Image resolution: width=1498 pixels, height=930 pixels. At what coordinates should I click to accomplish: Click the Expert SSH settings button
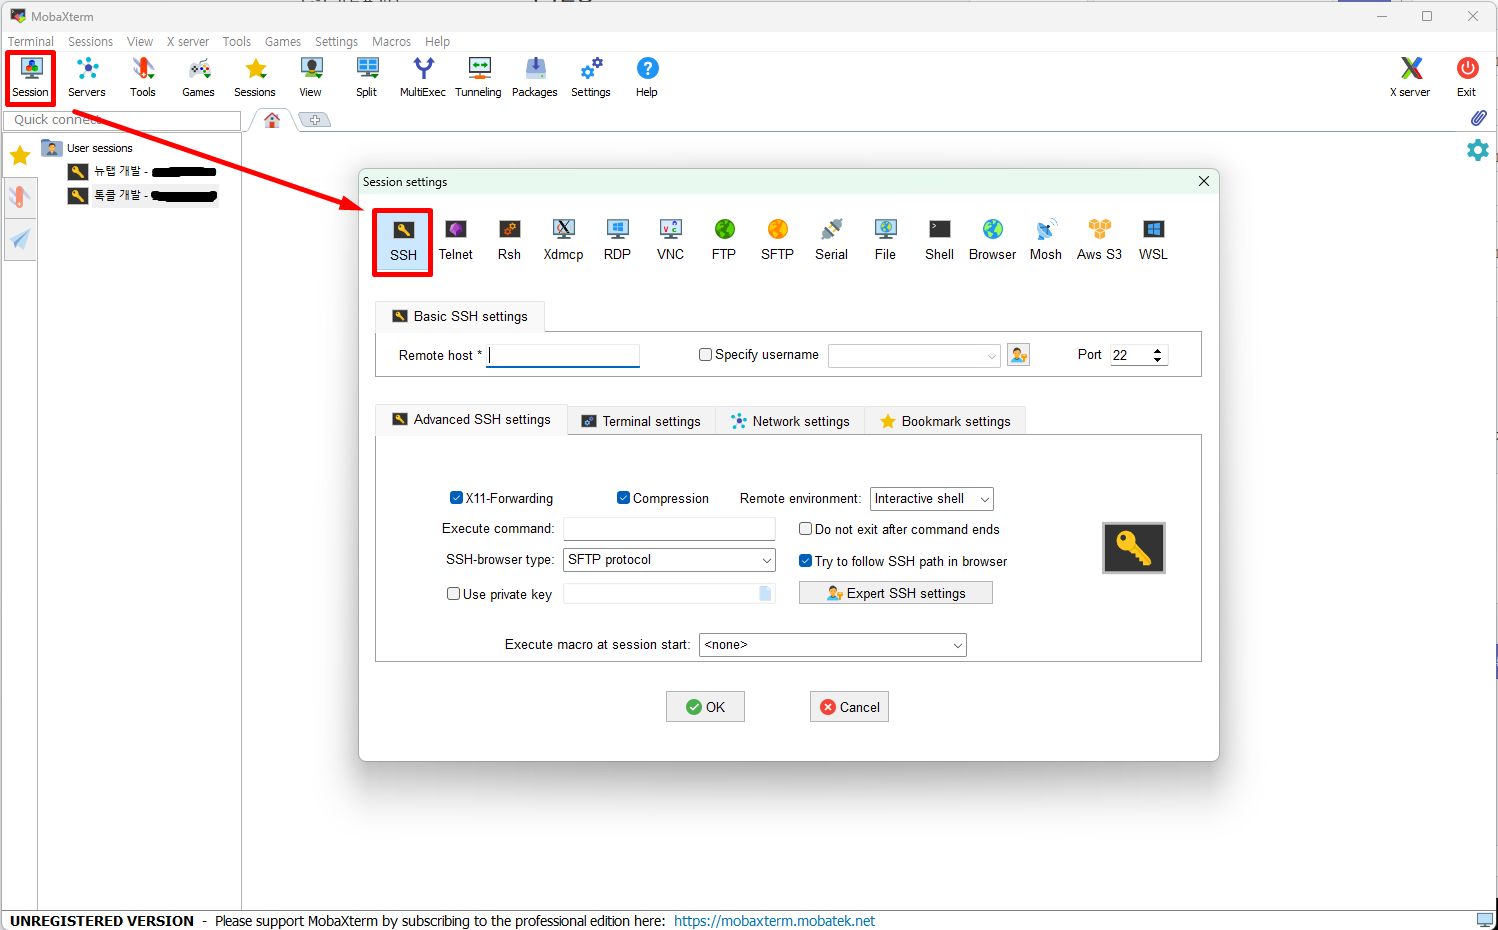point(895,593)
